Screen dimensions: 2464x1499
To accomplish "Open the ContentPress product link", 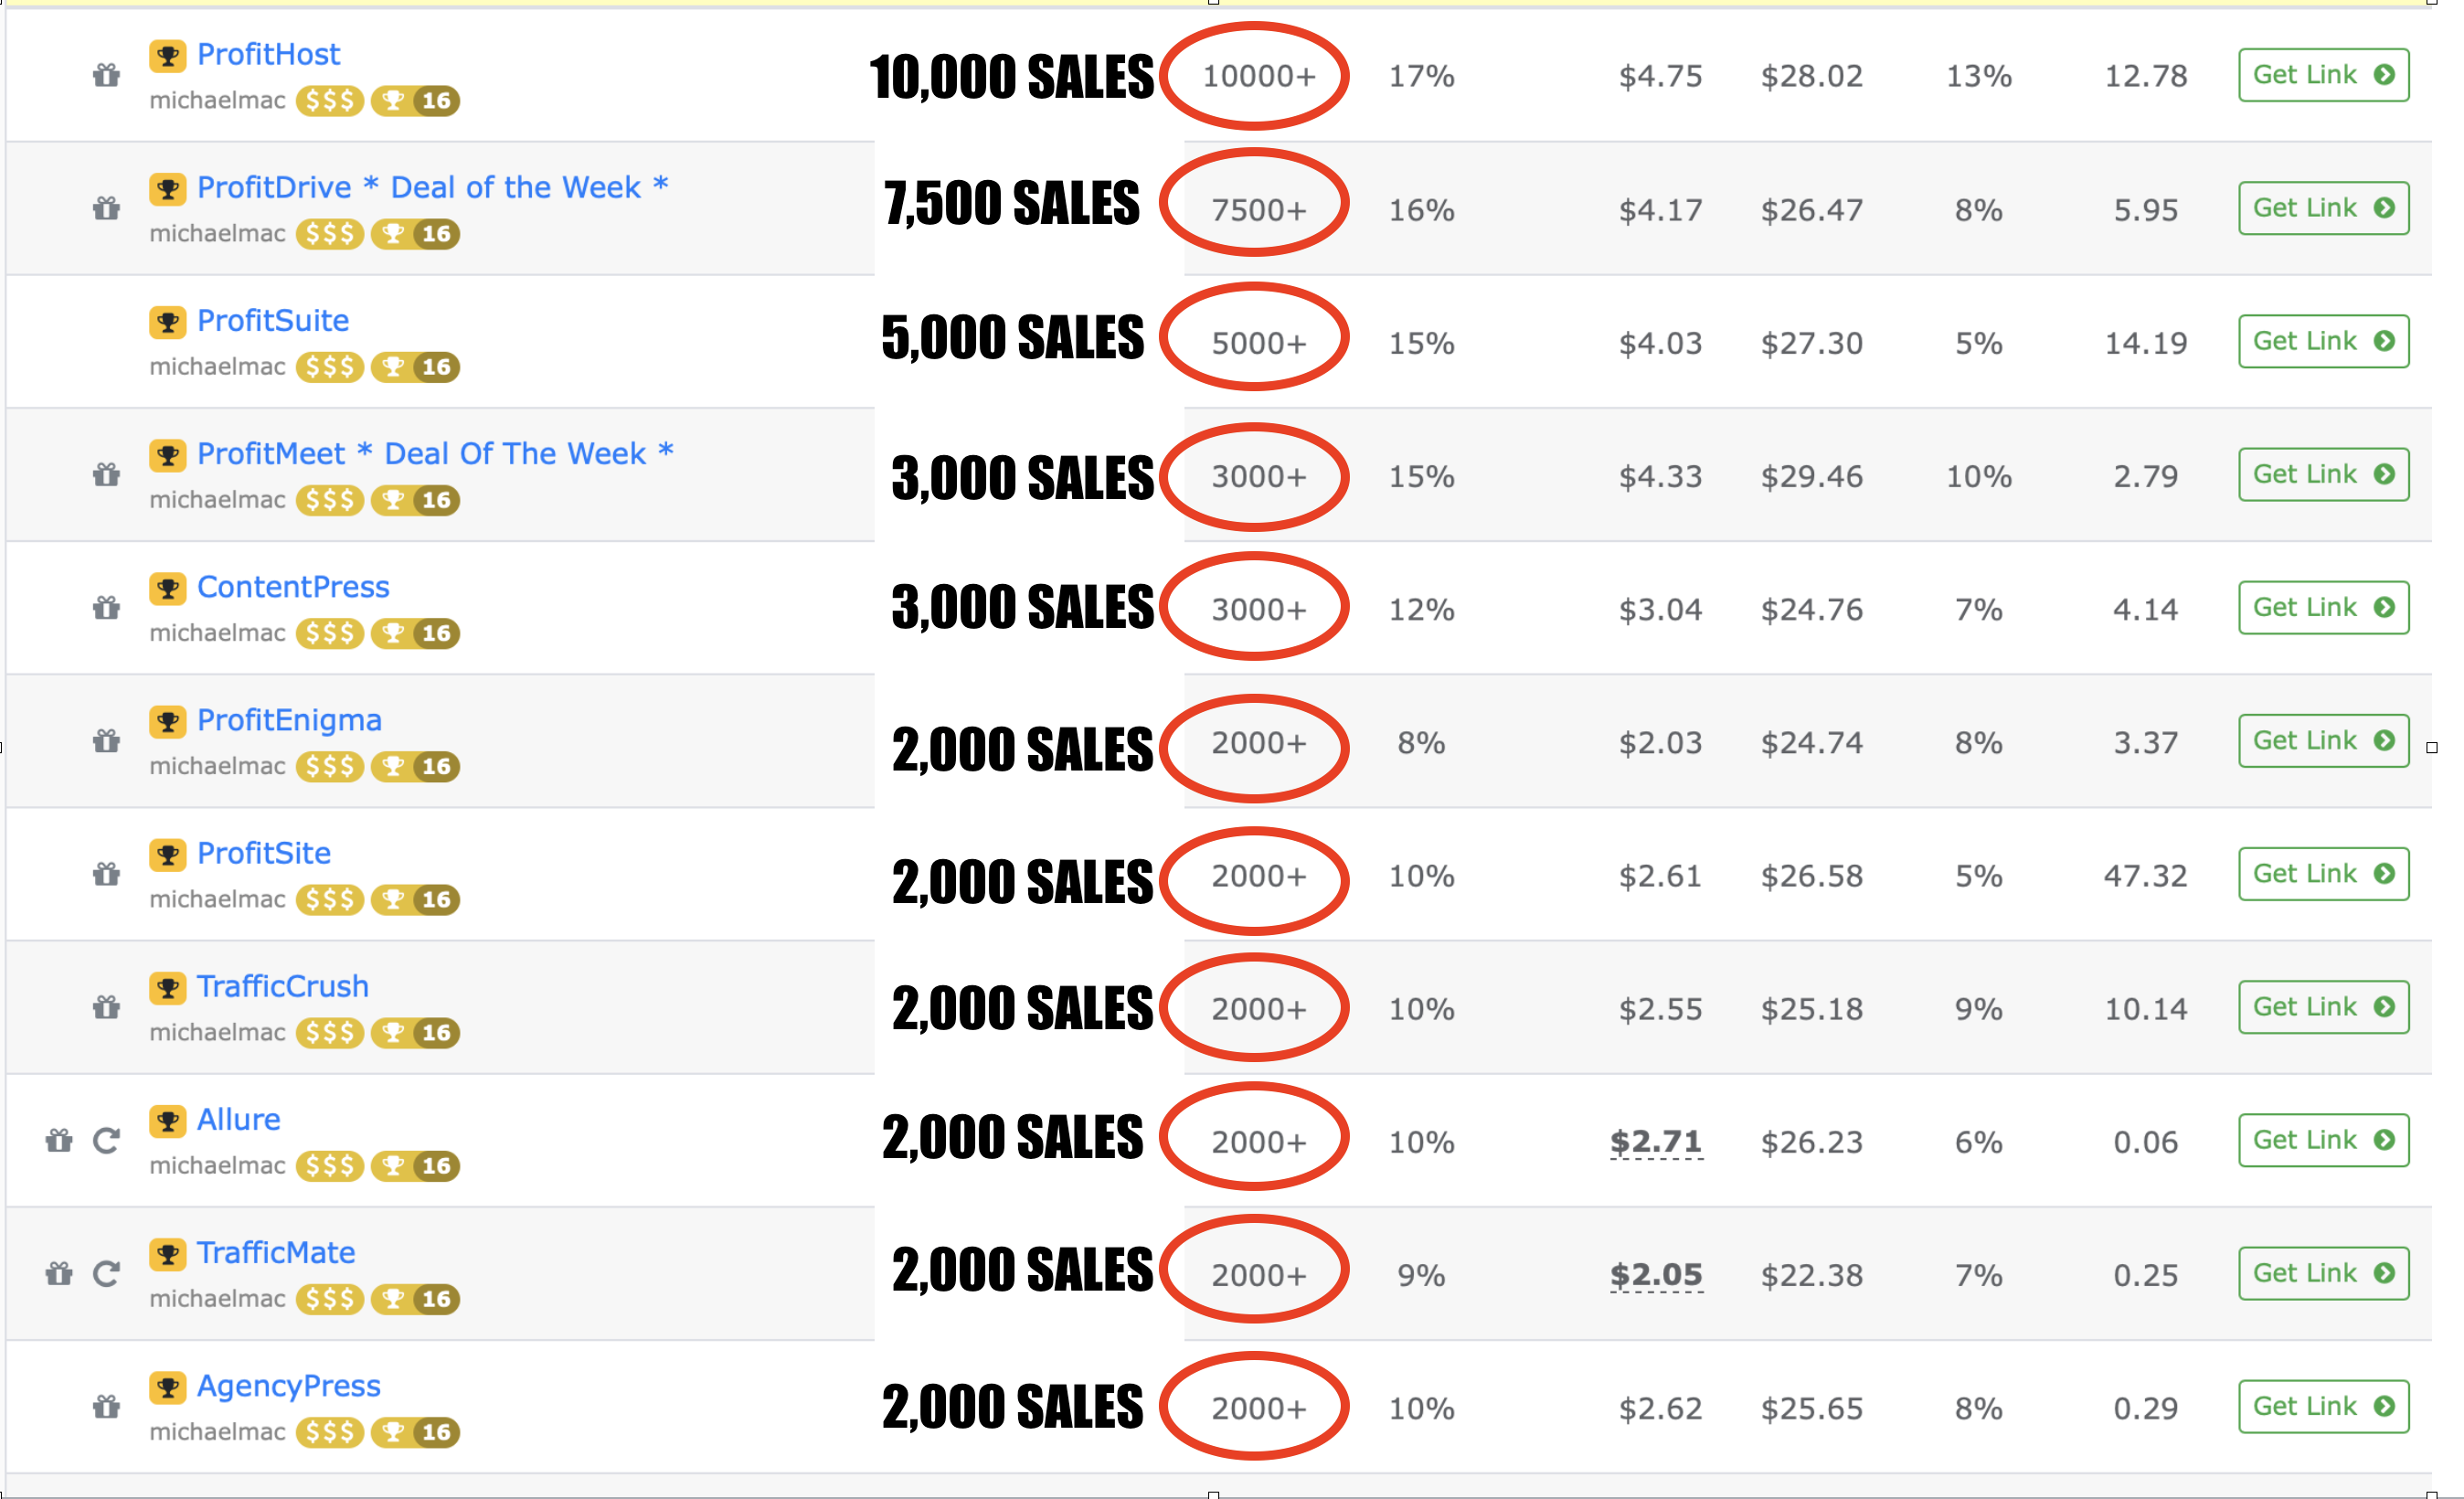I will [x=293, y=586].
